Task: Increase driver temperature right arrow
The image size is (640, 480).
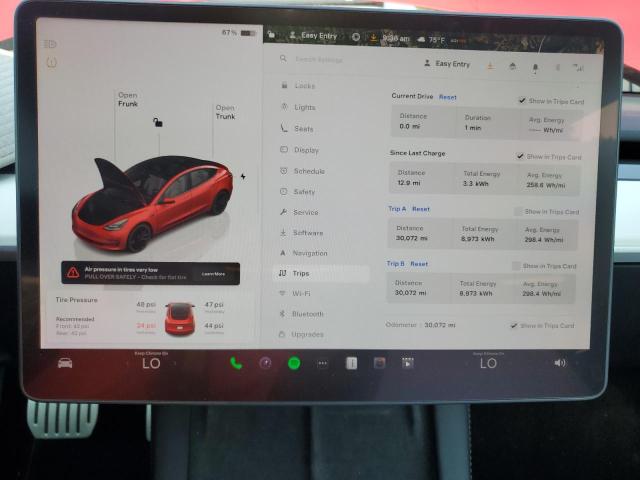Action: (175, 363)
